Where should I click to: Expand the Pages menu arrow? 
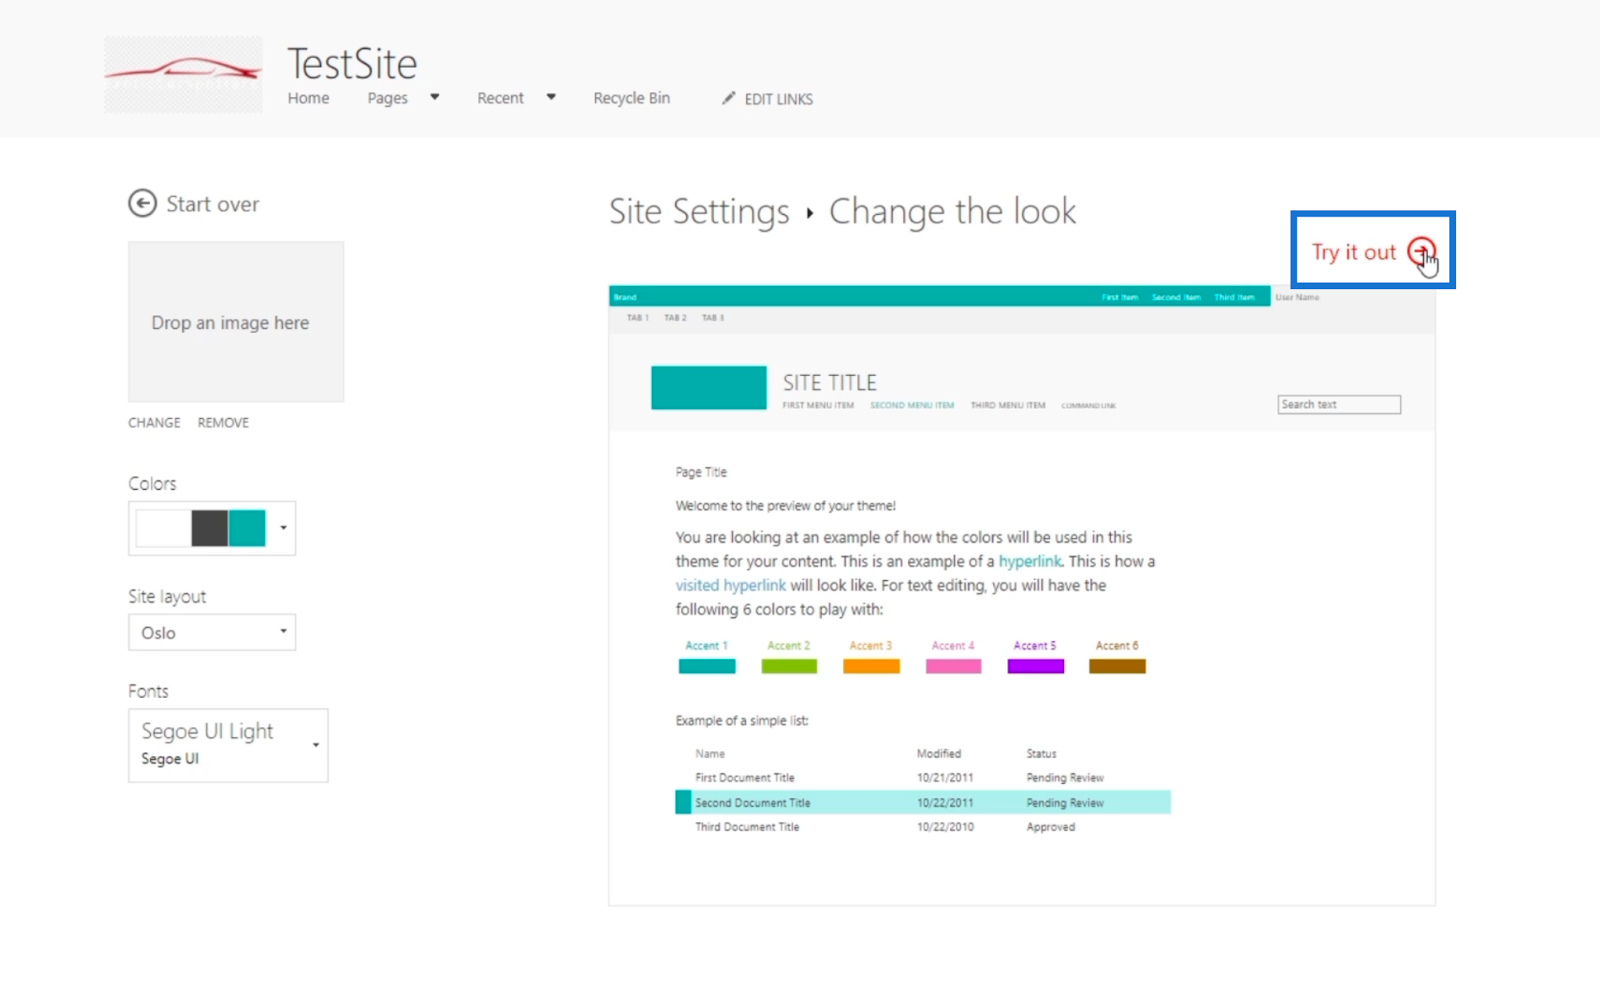point(435,97)
